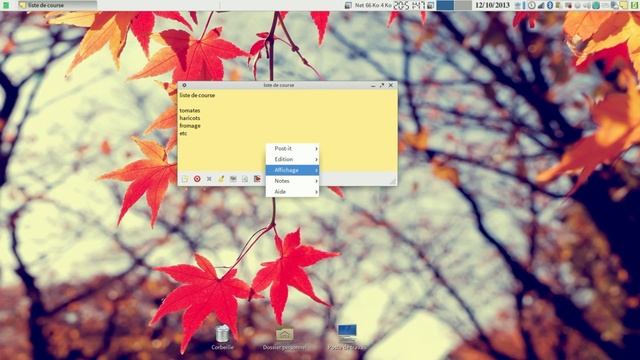Click the 'liste de course' heading inside the note
The height and width of the screenshot is (360, 640).
click(197, 95)
